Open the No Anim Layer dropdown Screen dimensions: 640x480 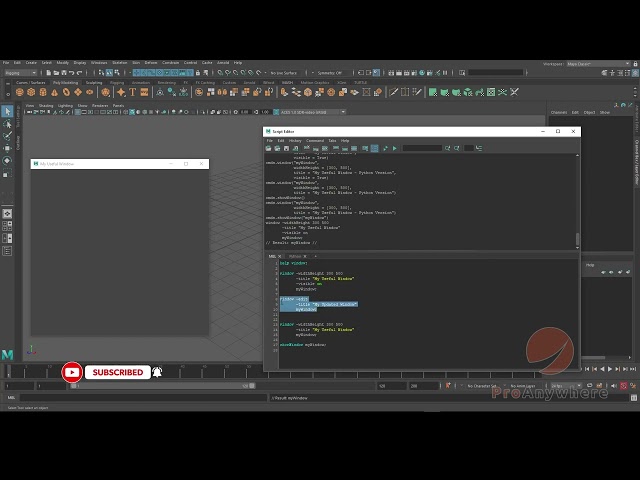523,386
